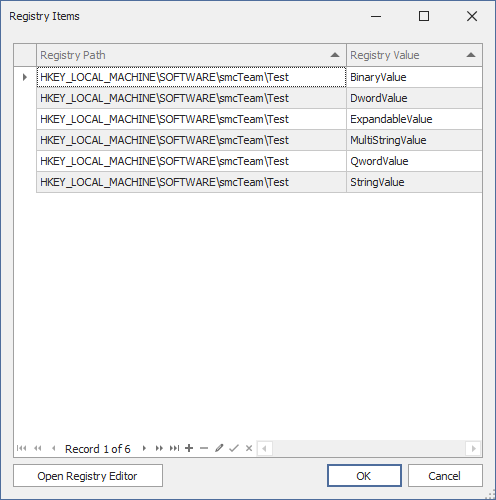
Task: Delete current record with minus icon
Action: 204,448
